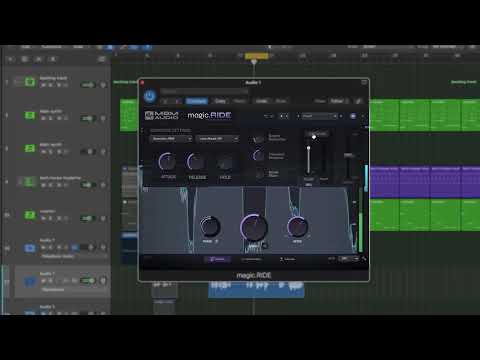Click the yellow cycle region in ruler
The image size is (480, 360).
(x=257, y=56)
